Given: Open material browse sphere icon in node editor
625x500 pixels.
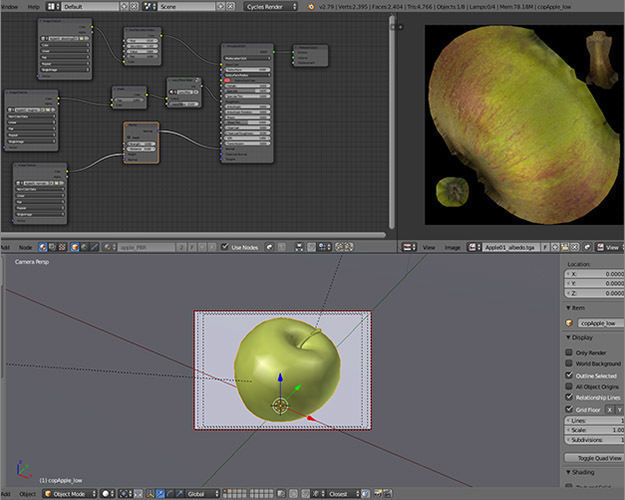Looking at the screenshot, I should click(x=108, y=247).
